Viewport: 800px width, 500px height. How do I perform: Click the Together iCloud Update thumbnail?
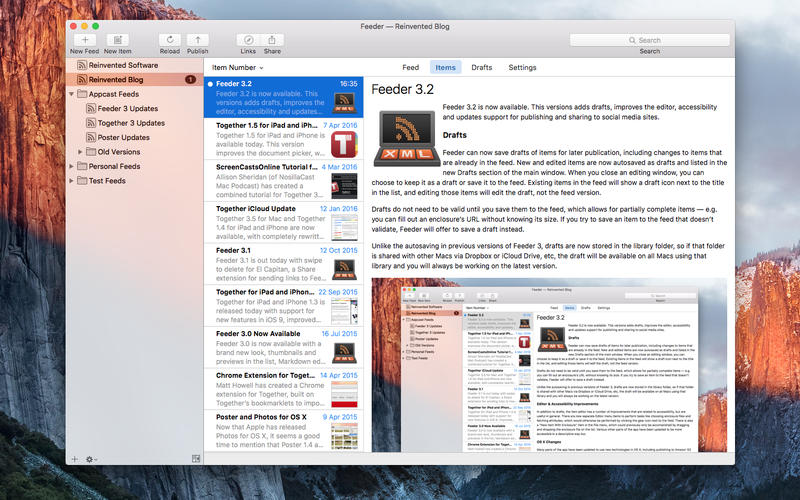[344, 228]
